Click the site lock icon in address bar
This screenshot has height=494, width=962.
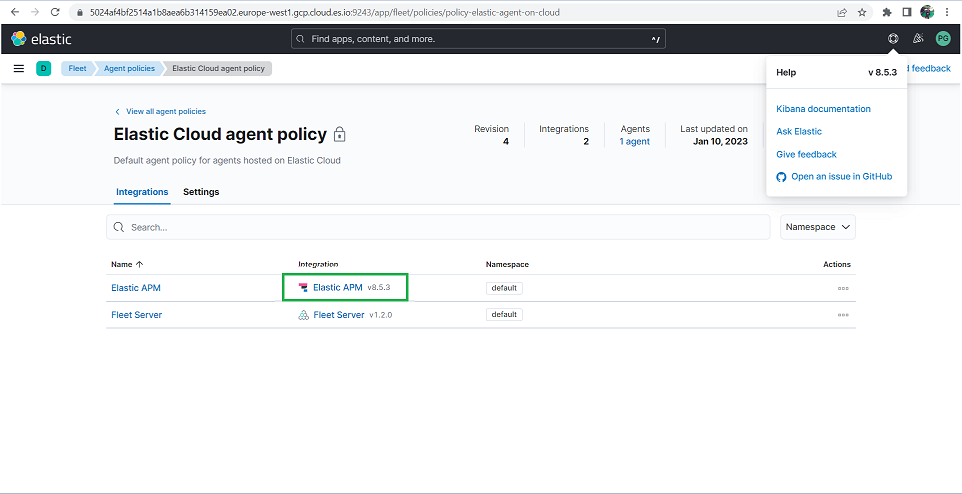click(80, 12)
